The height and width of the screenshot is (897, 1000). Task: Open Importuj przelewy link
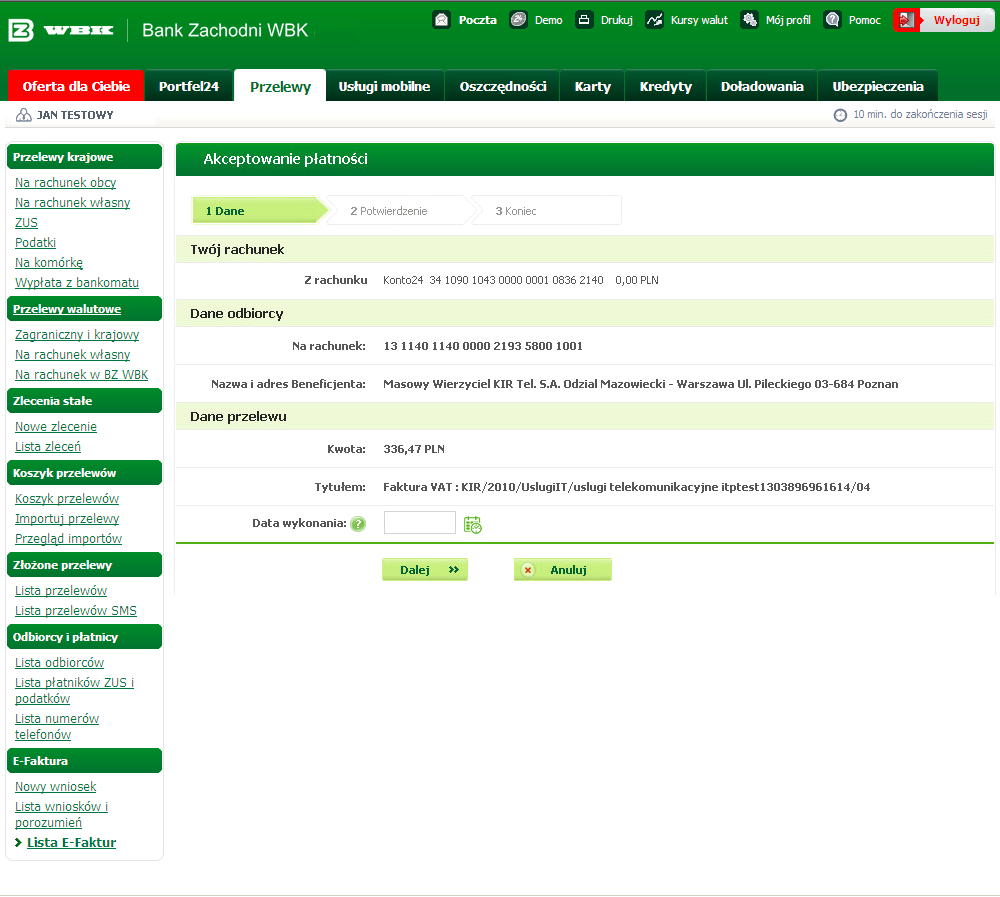[67, 519]
